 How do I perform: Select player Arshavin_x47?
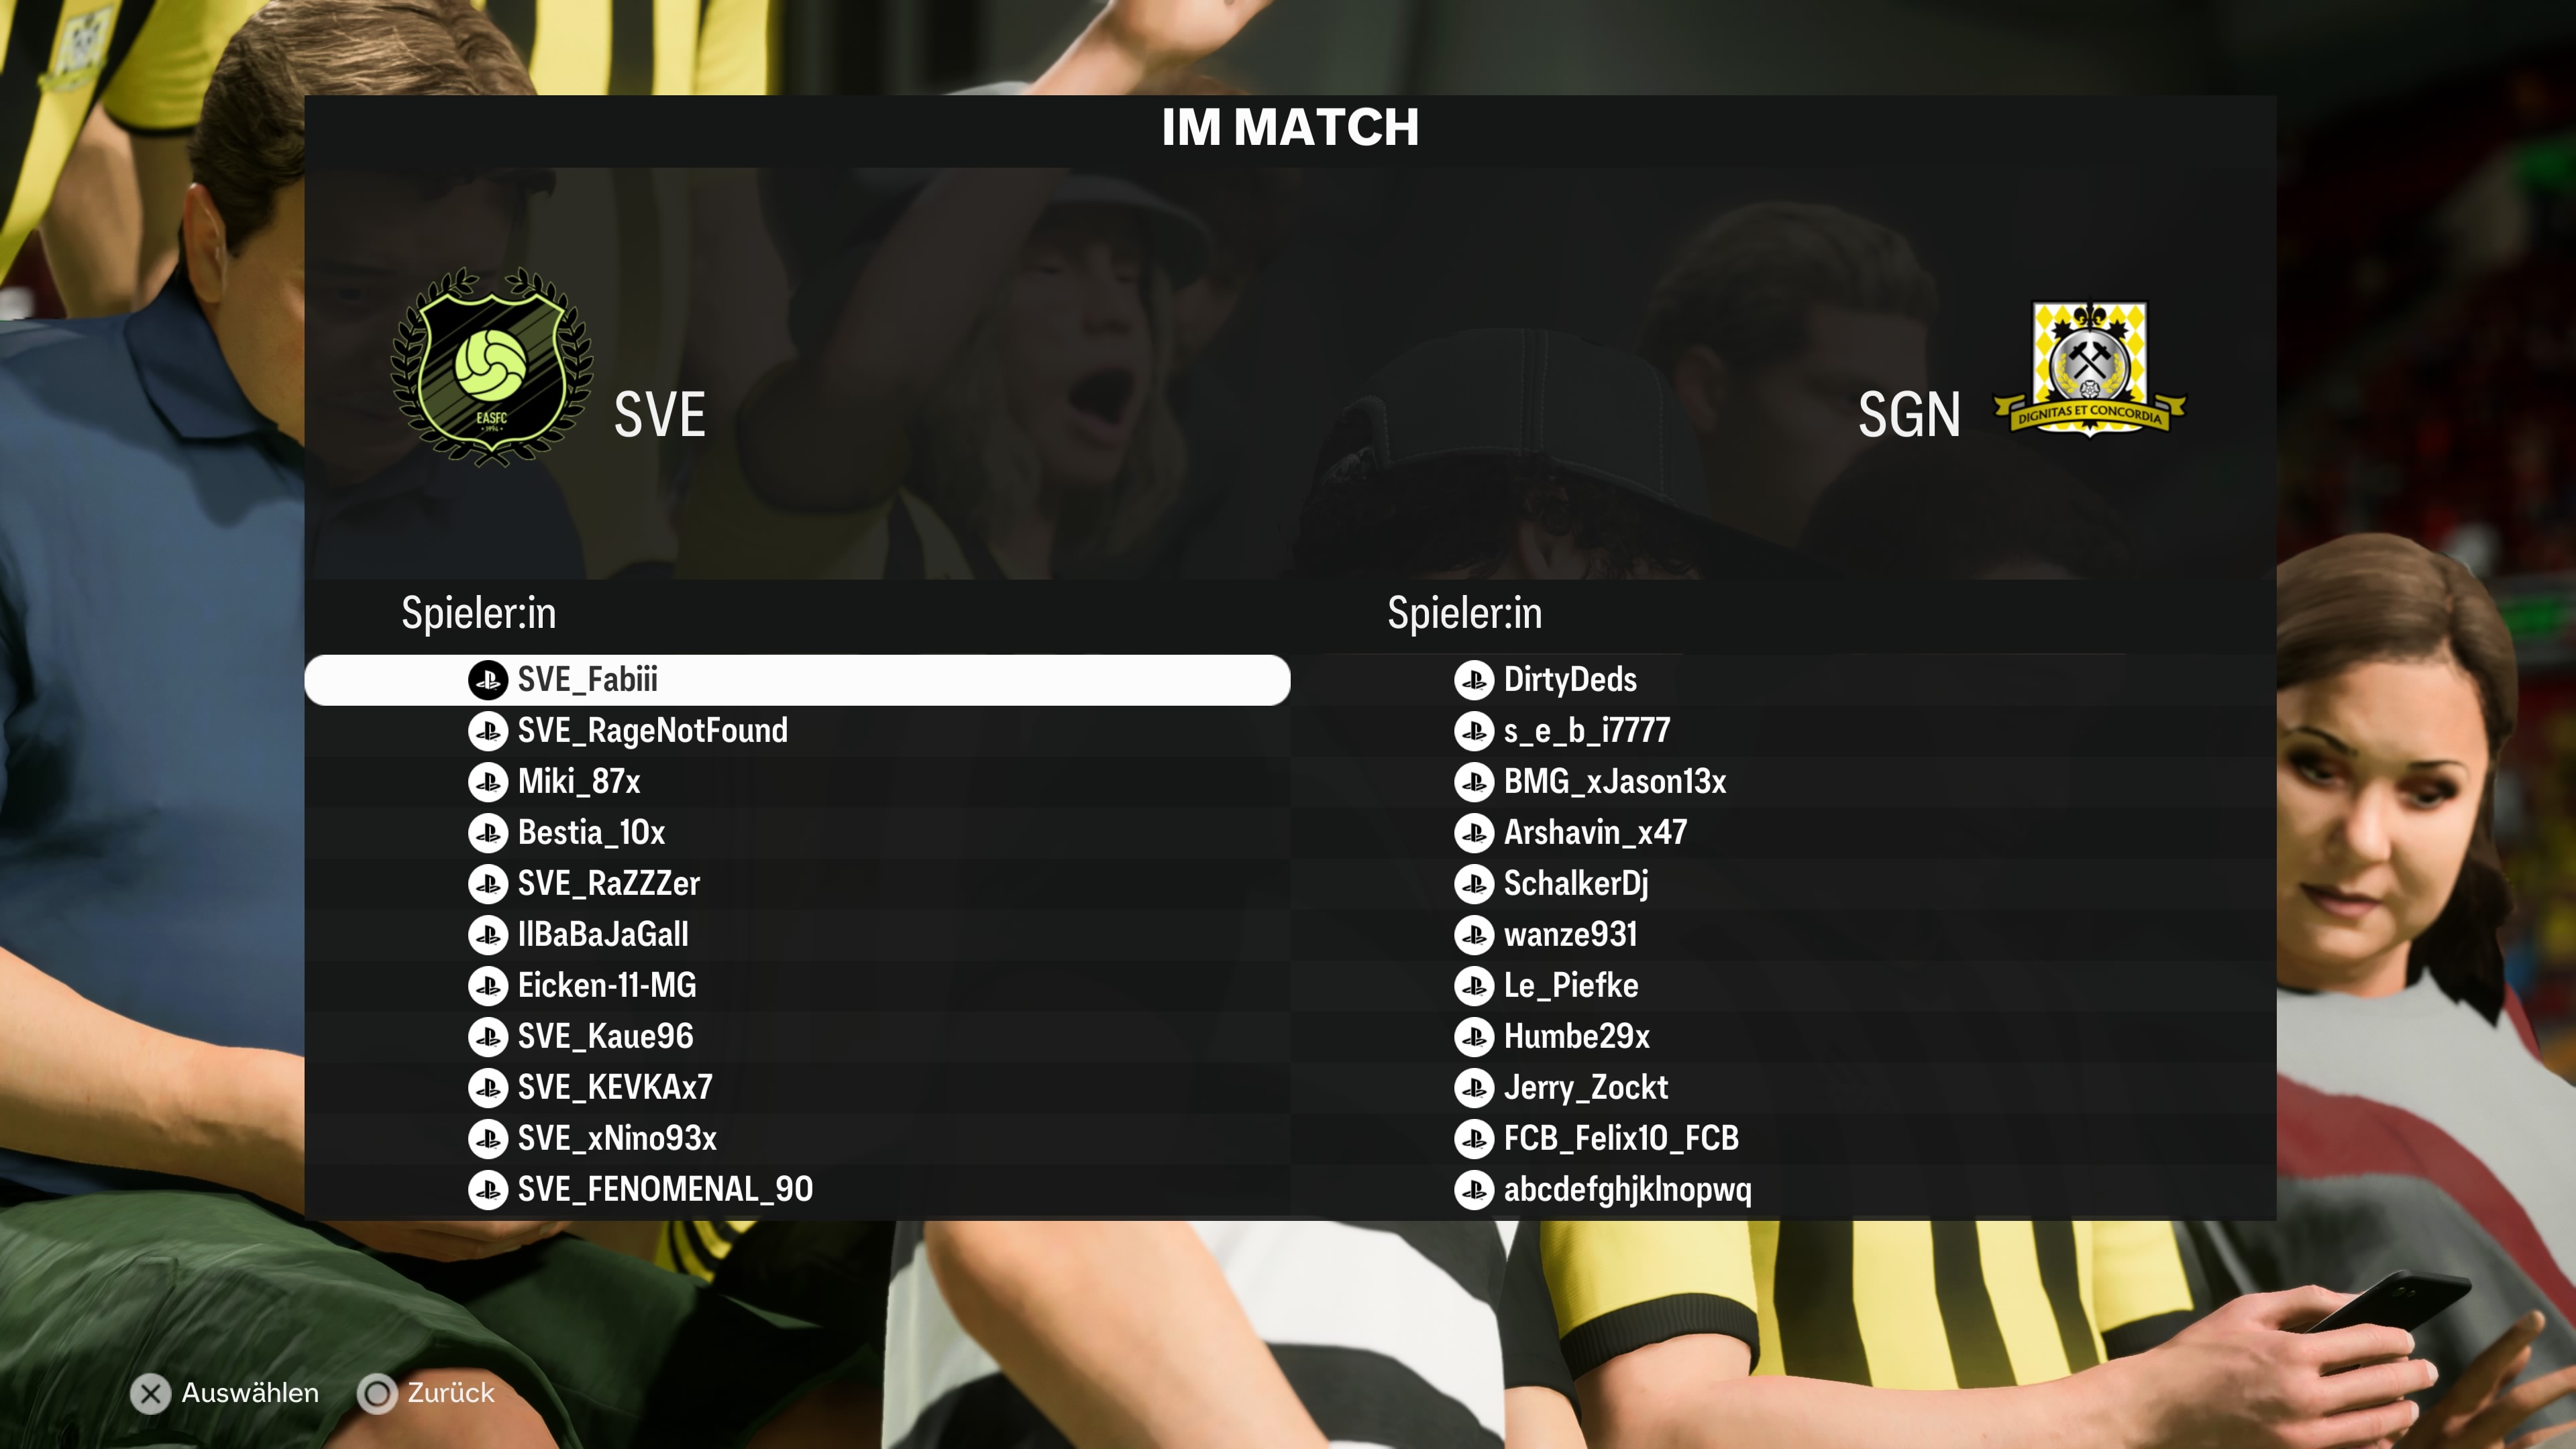1783,833
